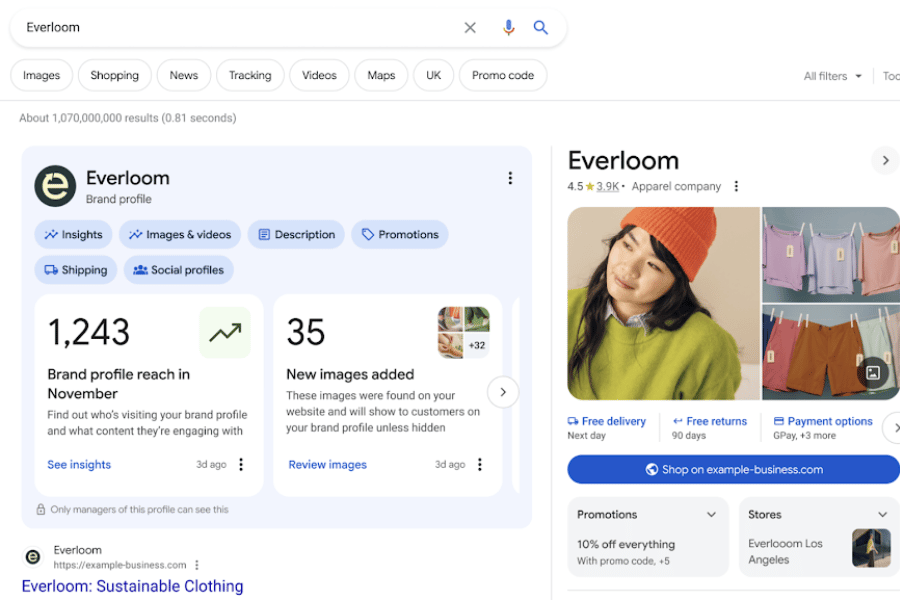This screenshot has width=900, height=600.
Task: Click the Review images link
Action: click(x=327, y=464)
